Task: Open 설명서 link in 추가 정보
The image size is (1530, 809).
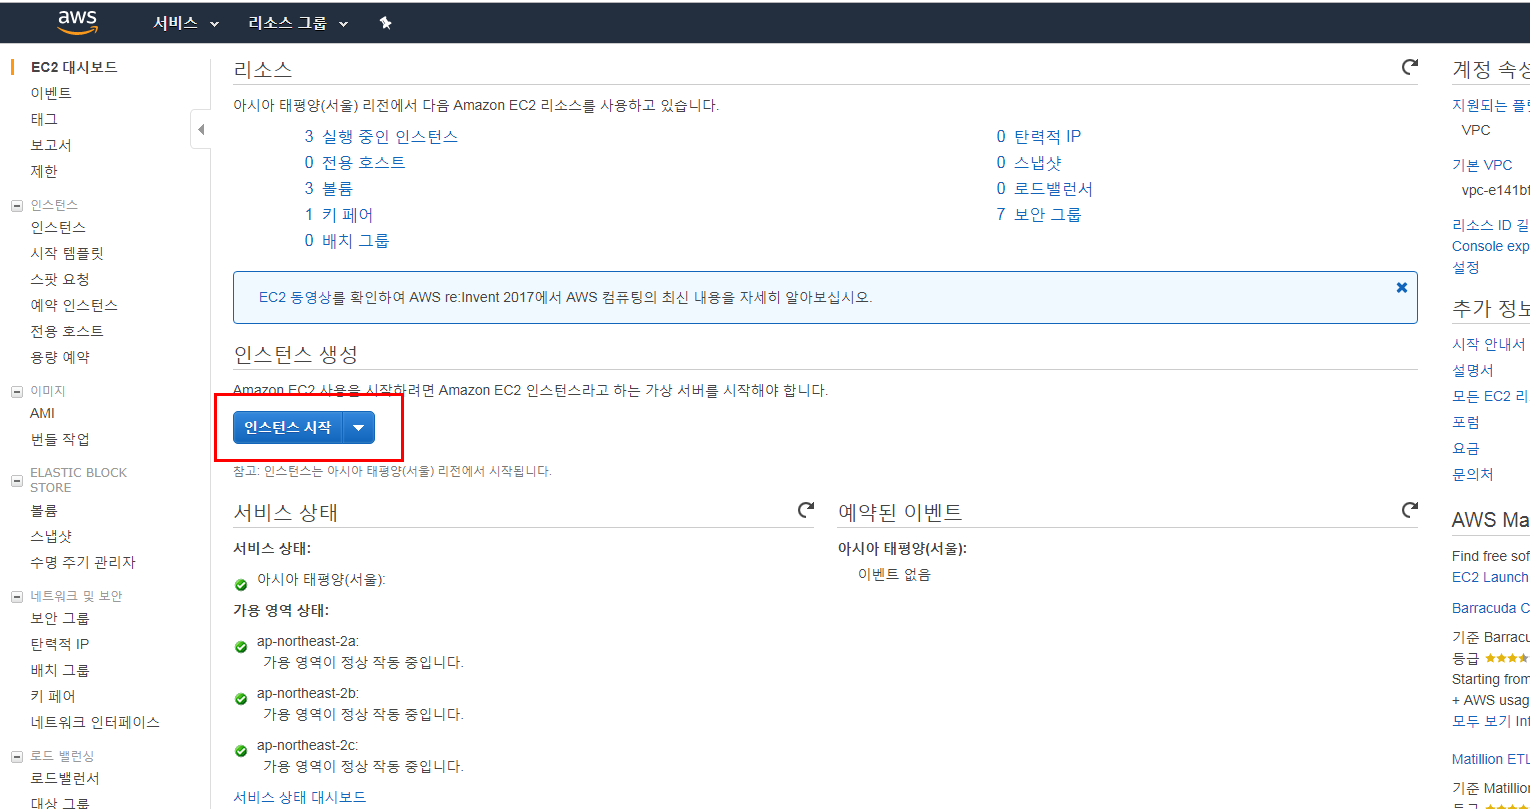Action: [x=1473, y=370]
